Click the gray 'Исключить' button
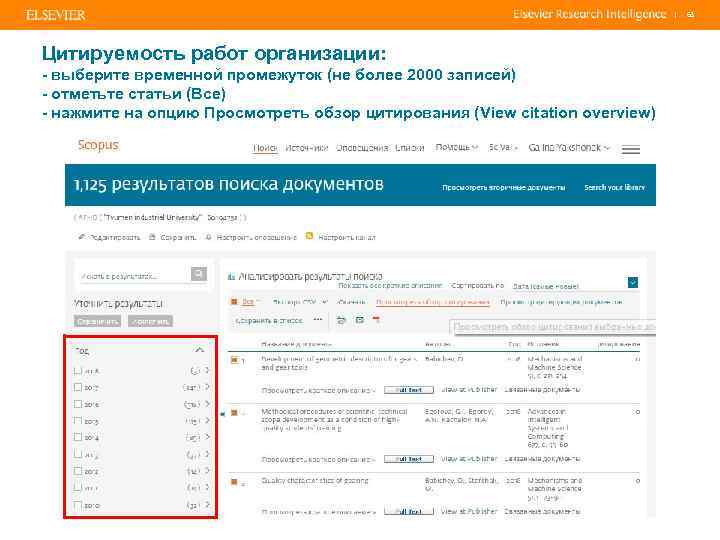This screenshot has width=720, height=540. coord(150,321)
